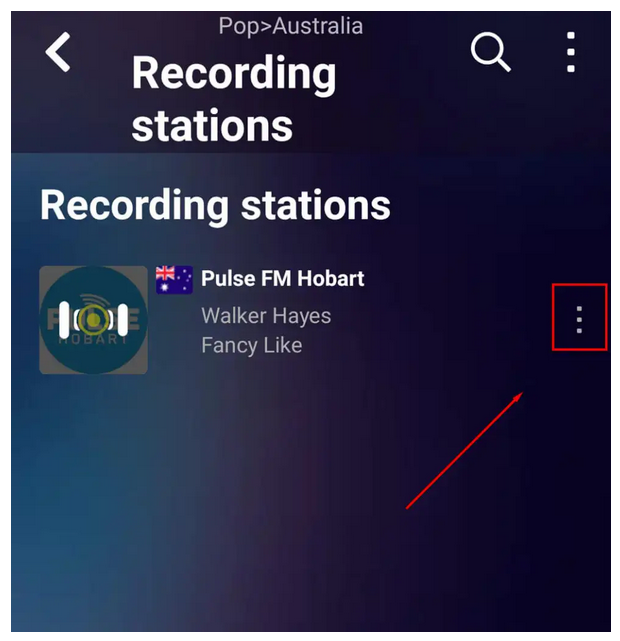620x641 pixels.
Task: Open options for Pulse FM Hobart
Action: (x=579, y=319)
